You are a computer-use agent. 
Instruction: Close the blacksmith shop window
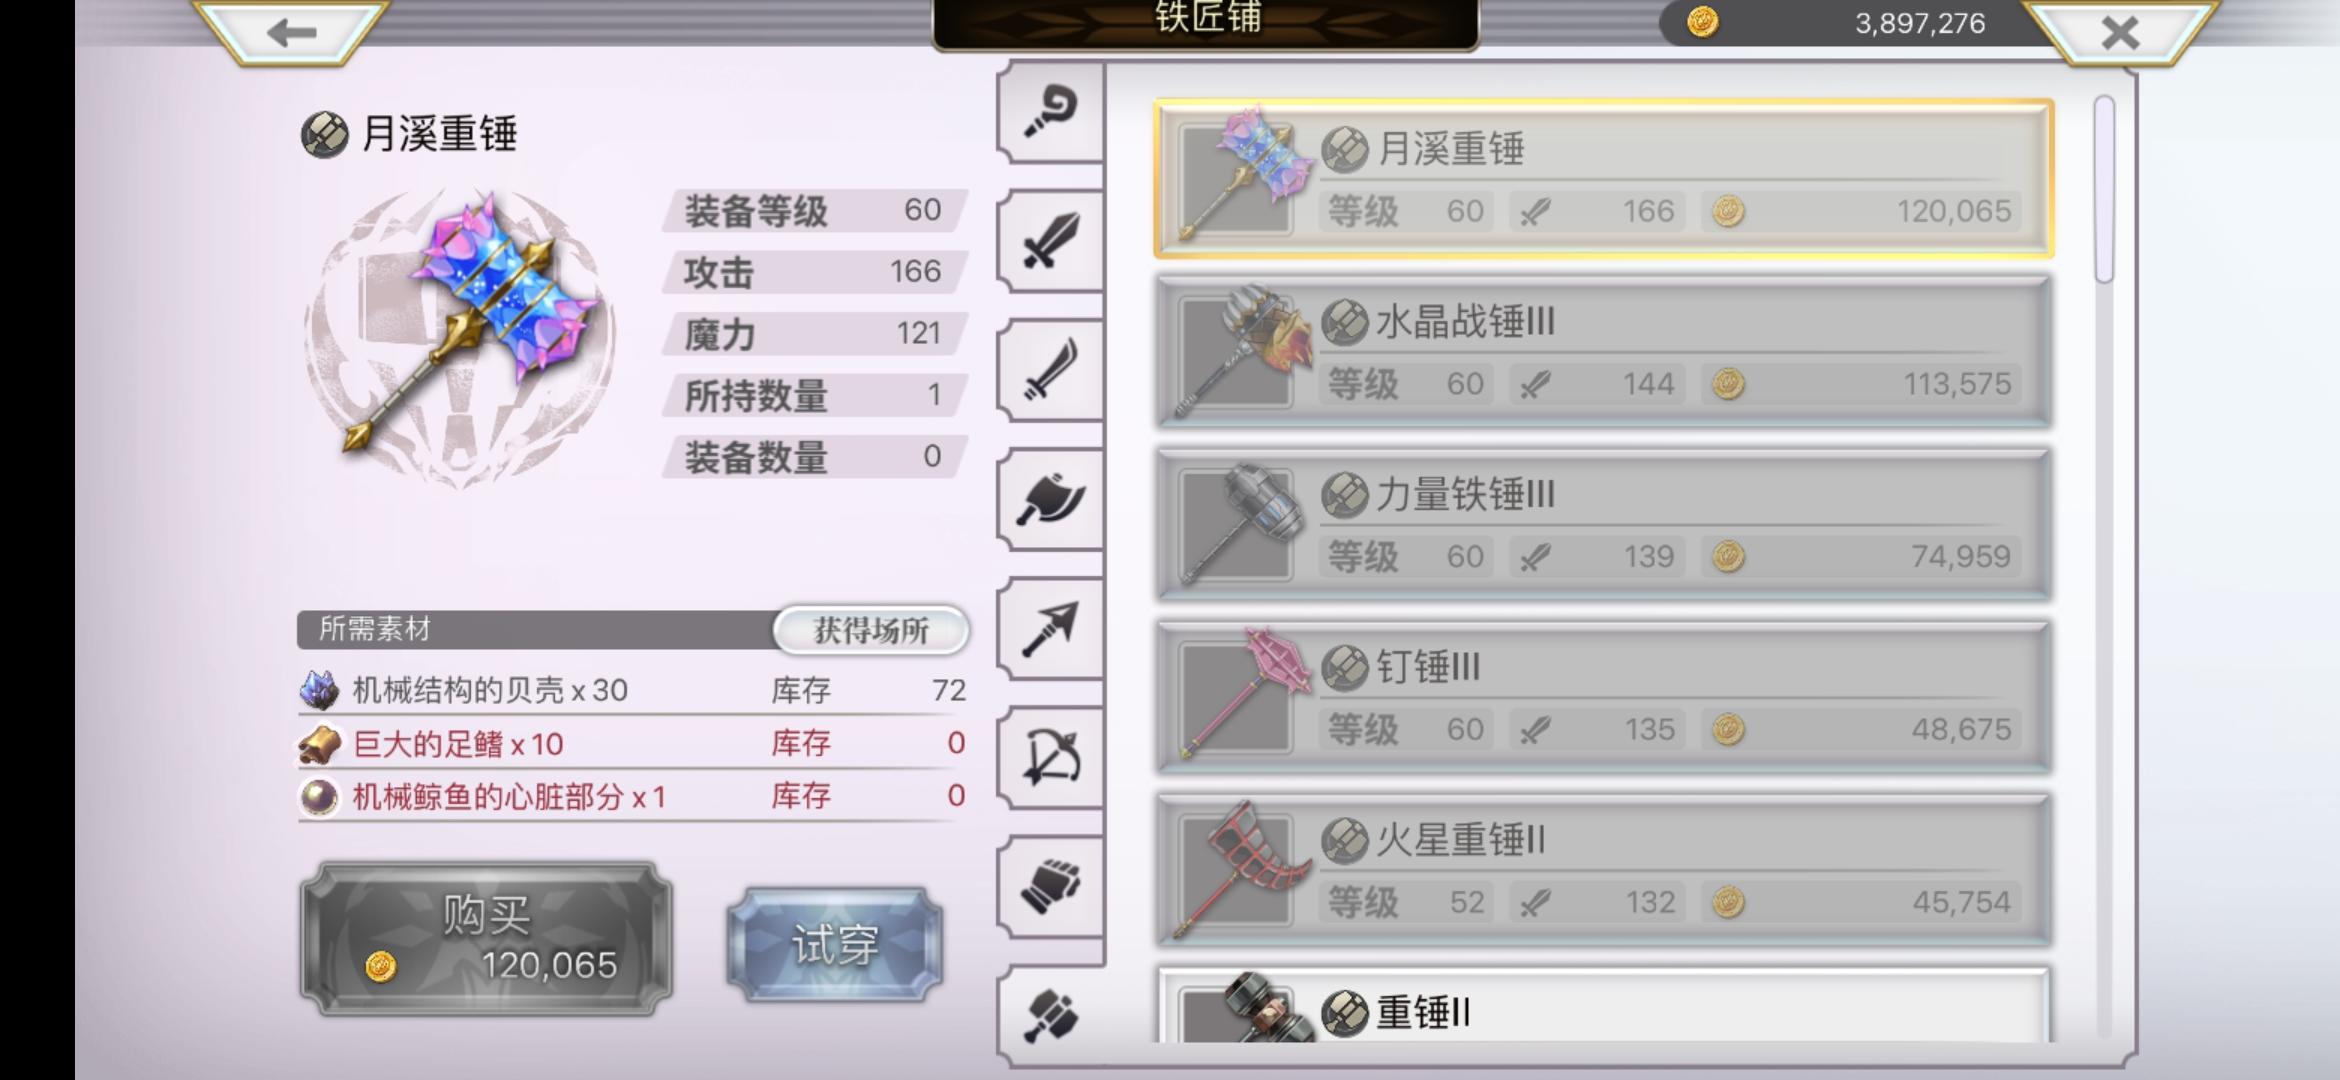[2119, 32]
